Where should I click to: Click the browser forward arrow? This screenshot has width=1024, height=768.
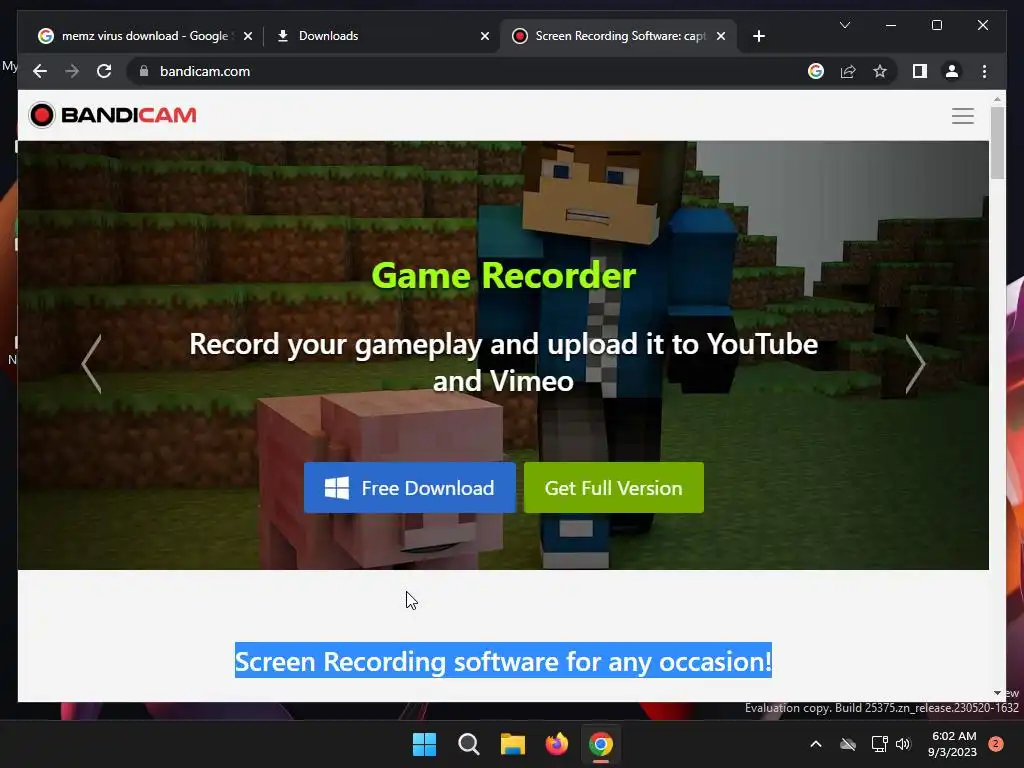click(x=72, y=71)
